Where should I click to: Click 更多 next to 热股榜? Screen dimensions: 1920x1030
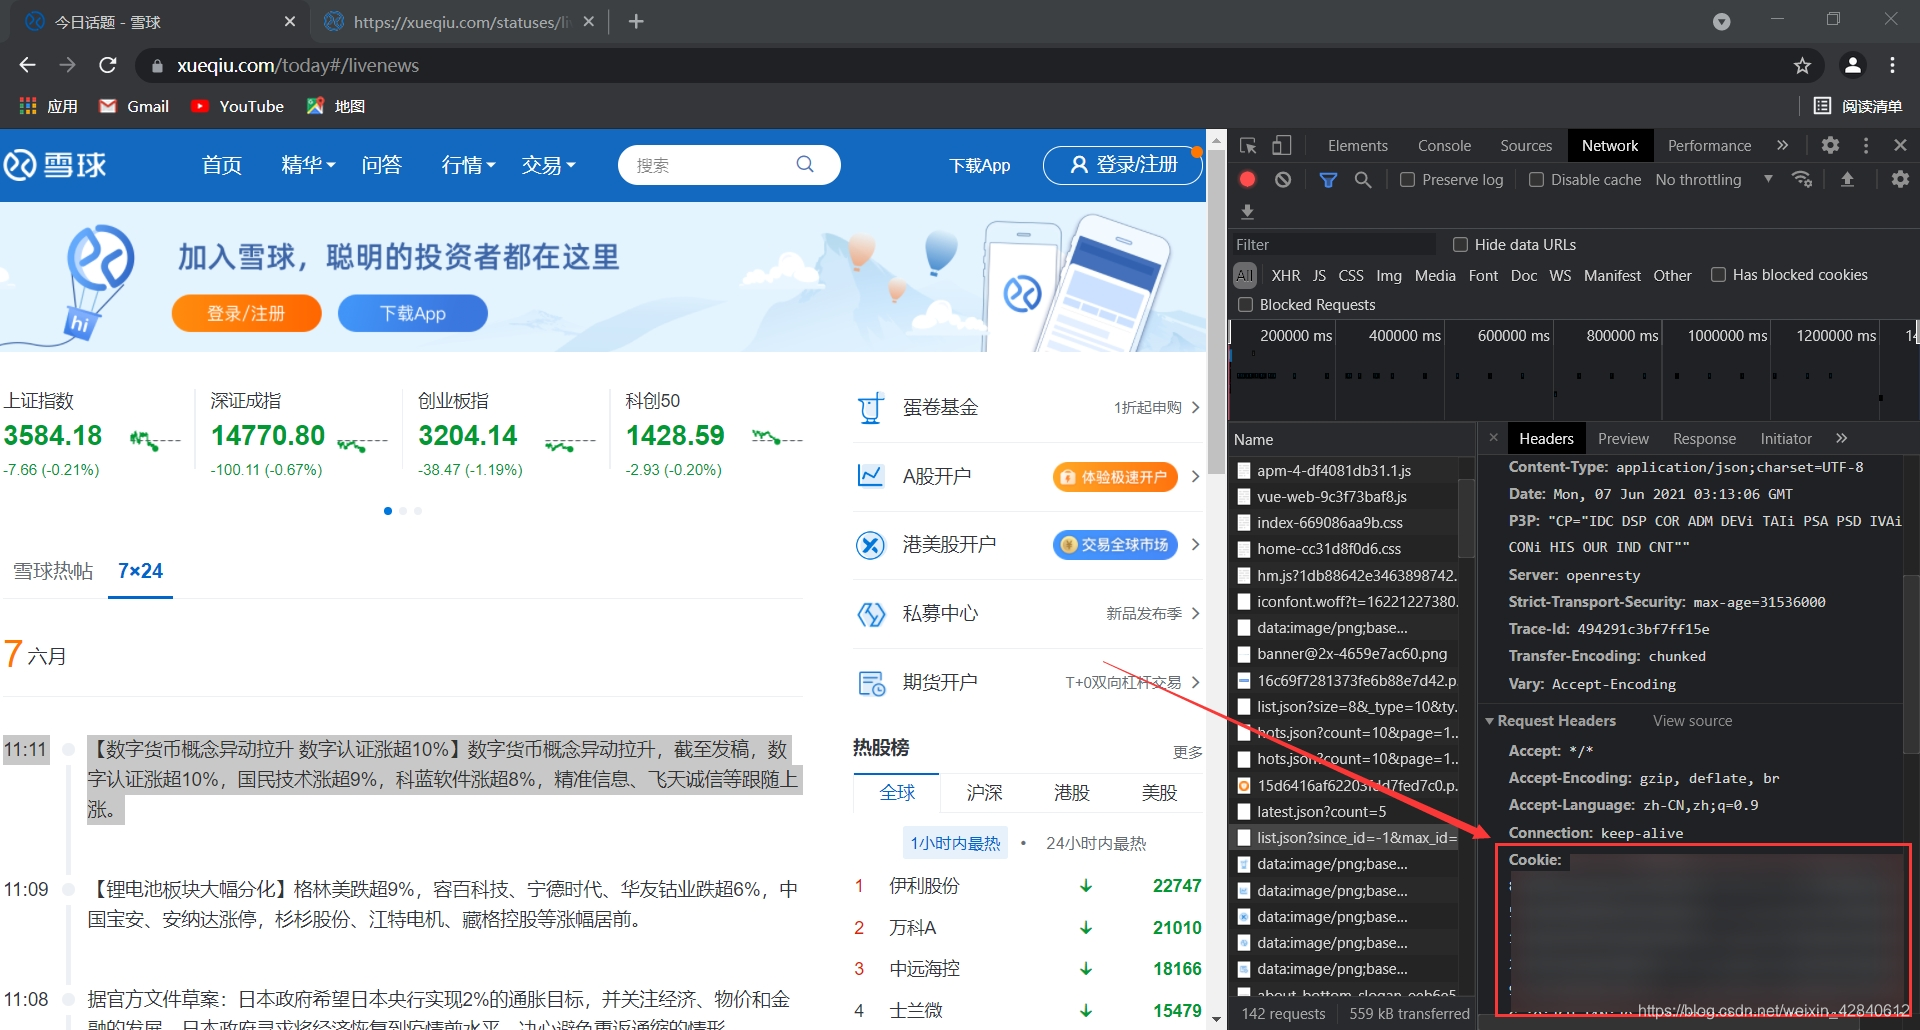[x=1187, y=752]
